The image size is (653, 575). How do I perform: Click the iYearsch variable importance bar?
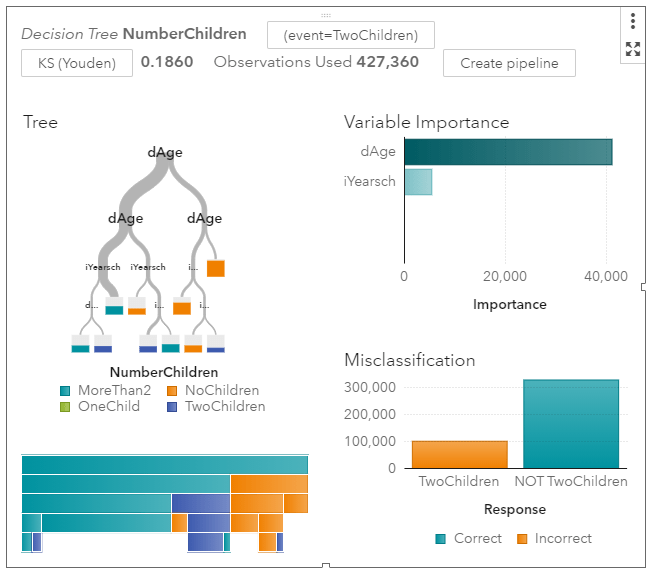coord(418,182)
